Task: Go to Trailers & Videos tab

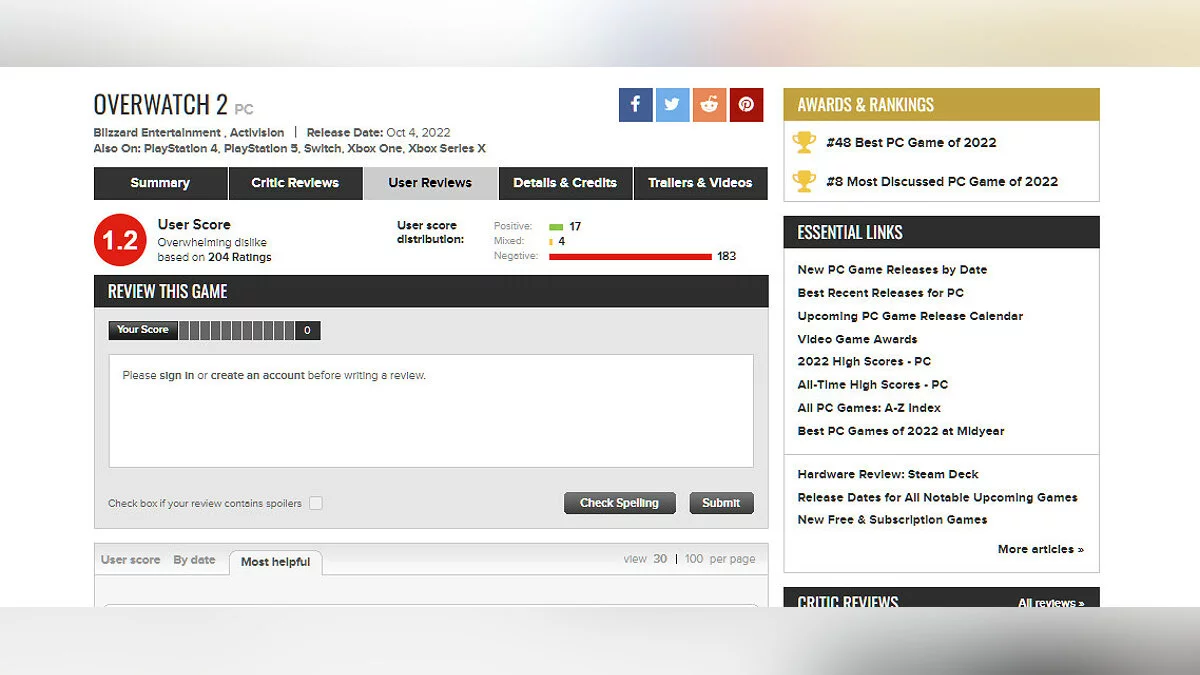Action: [x=700, y=183]
